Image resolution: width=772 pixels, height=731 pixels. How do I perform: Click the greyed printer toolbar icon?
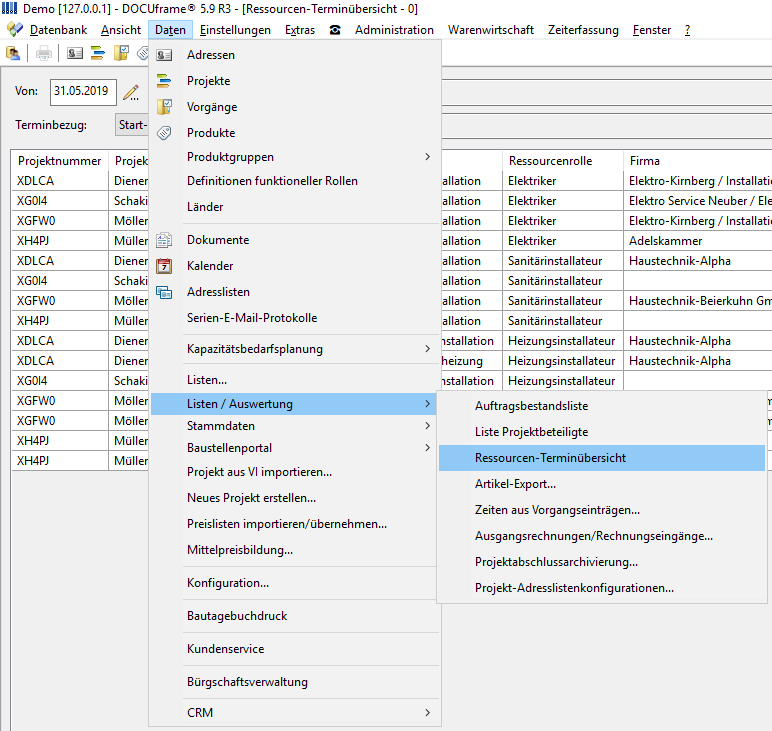[x=44, y=53]
